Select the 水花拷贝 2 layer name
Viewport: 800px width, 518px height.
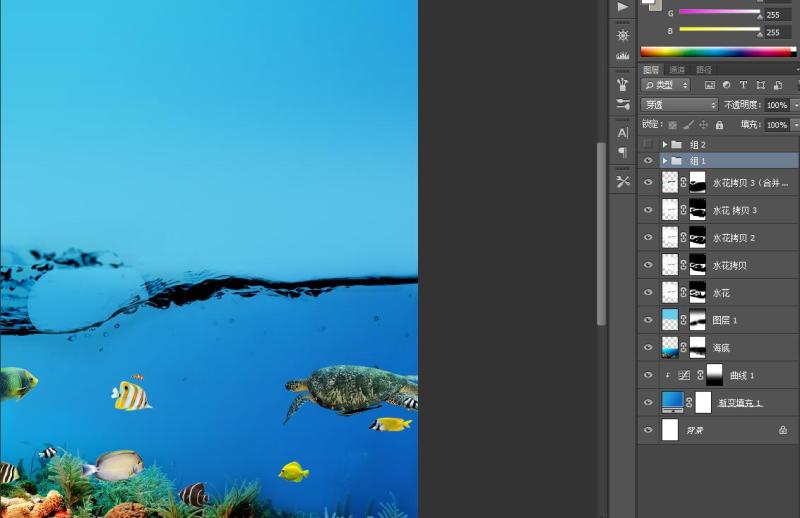click(x=734, y=238)
